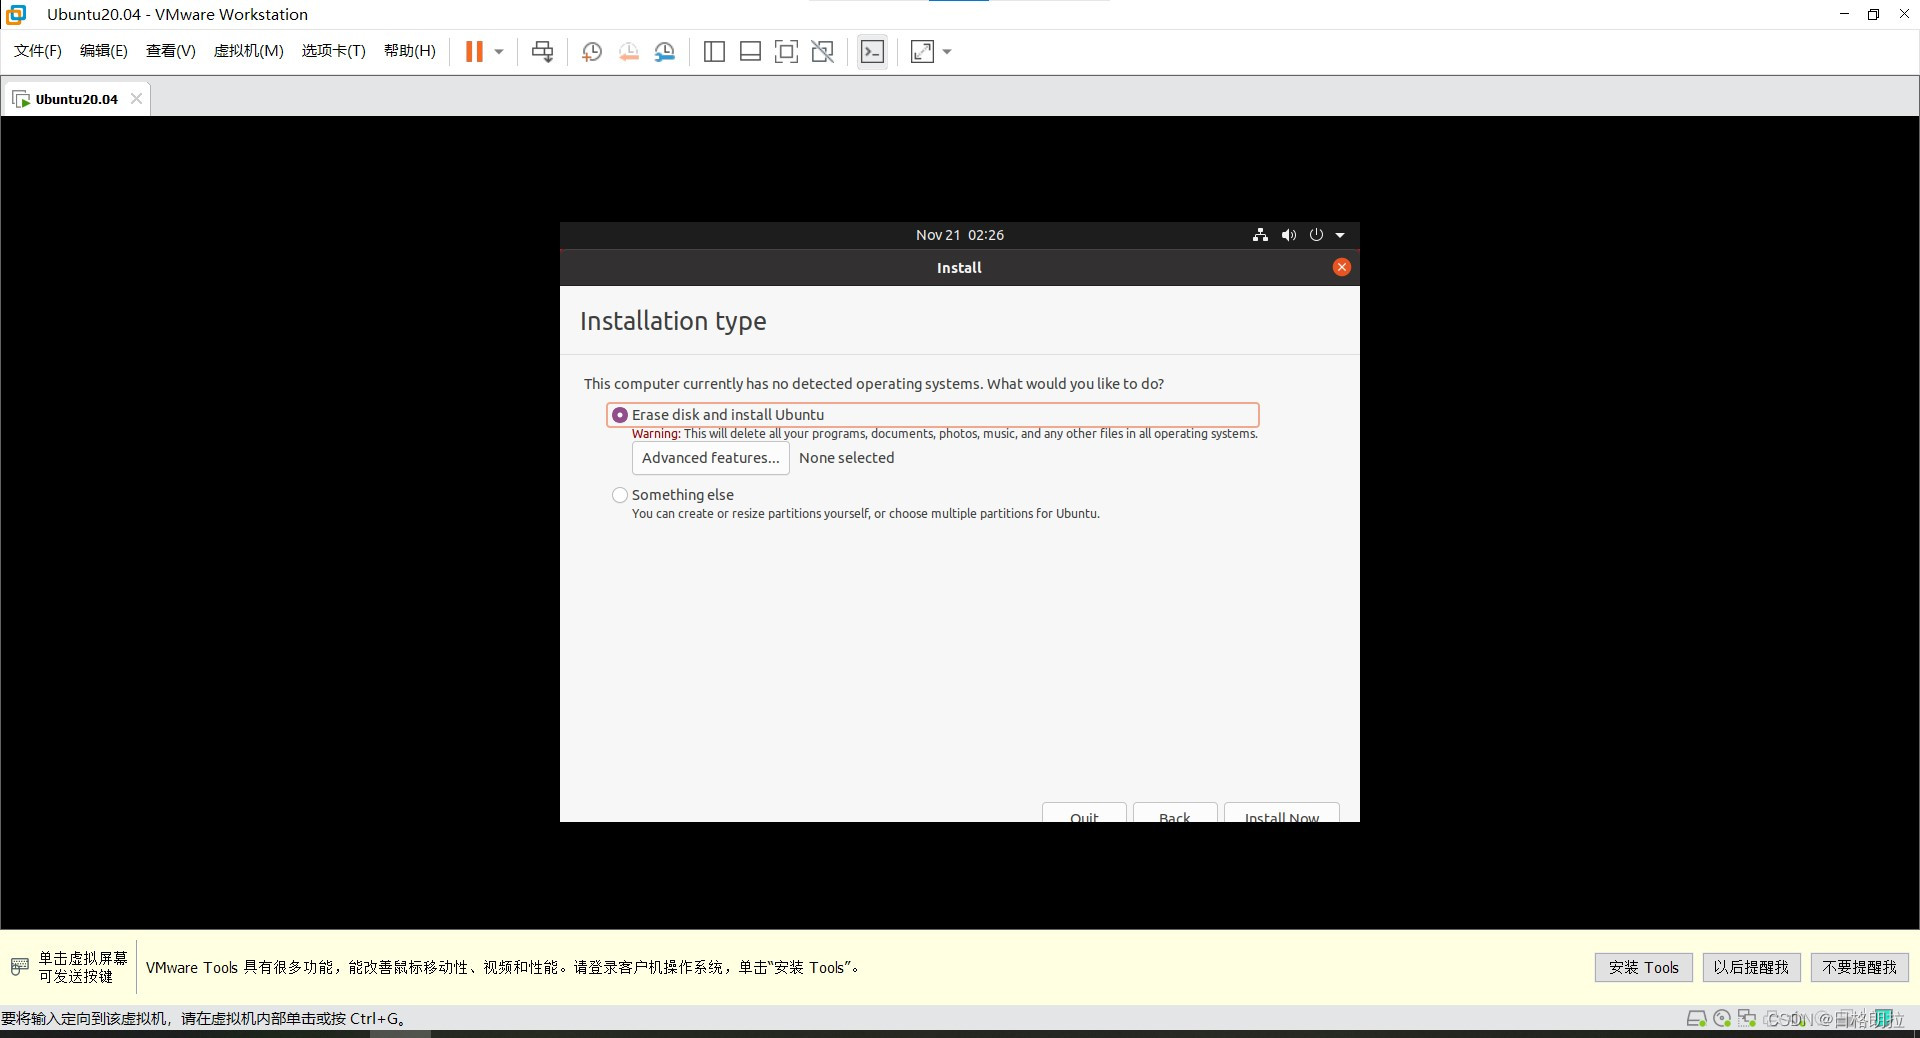Expand the Ubuntu system menu arrow
This screenshot has height=1038, width=1920.
pyautogui.click(x=1340, y=236)
